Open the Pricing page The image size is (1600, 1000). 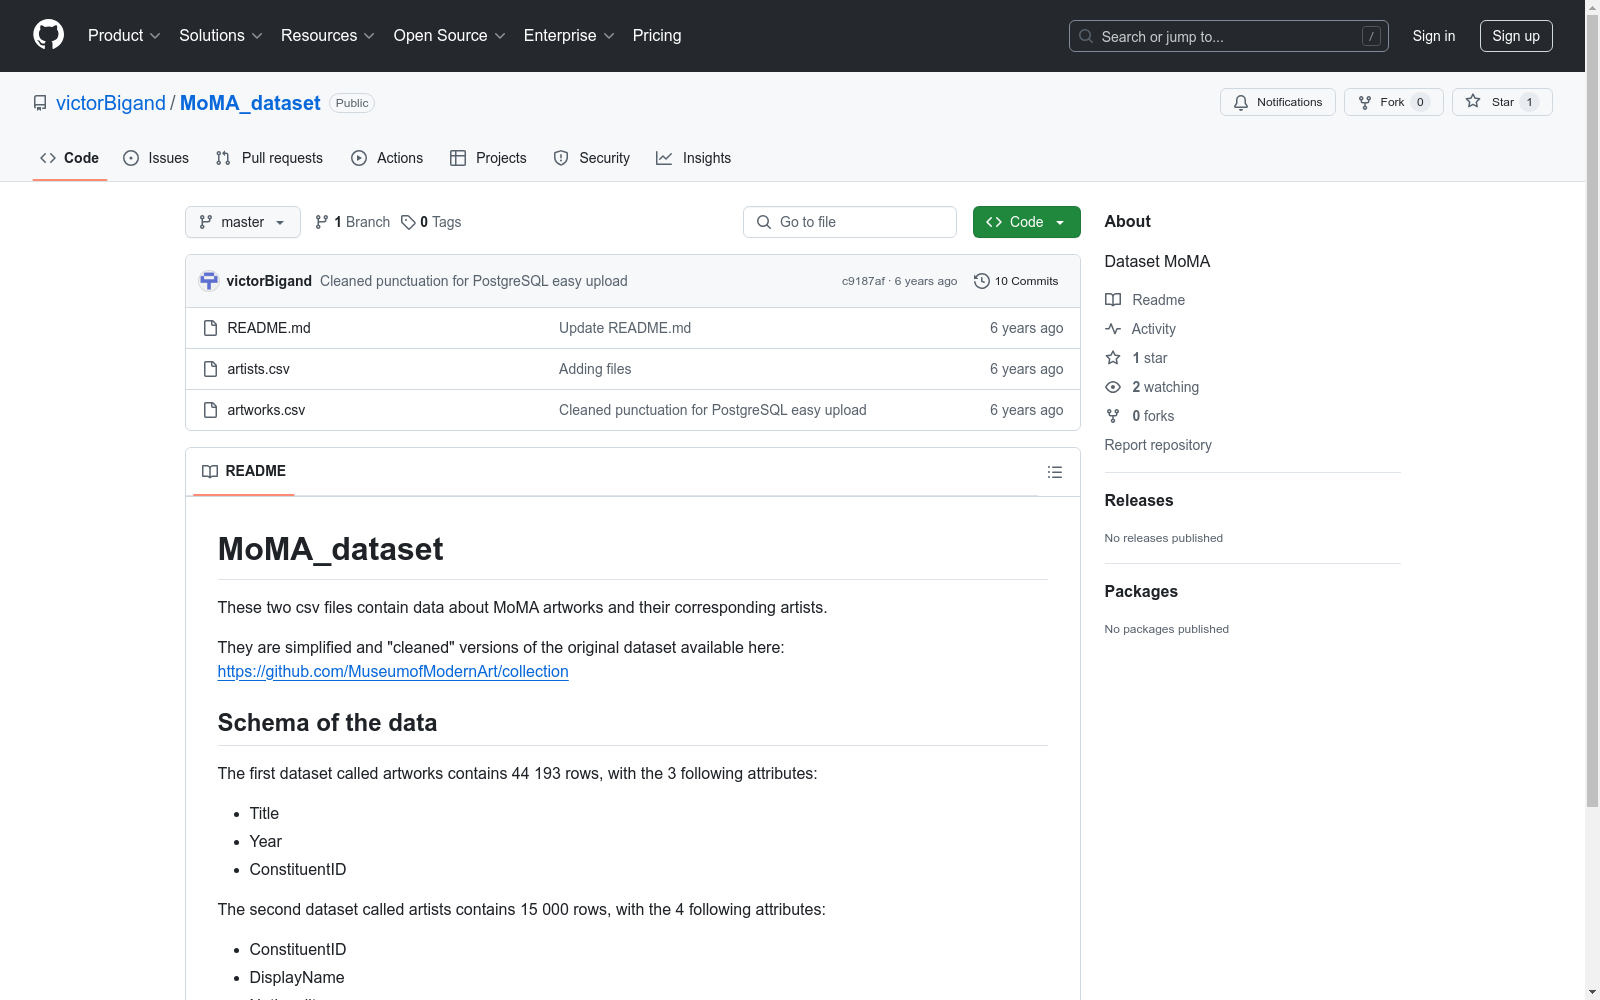pyautogui.click(x=657, y=35)
